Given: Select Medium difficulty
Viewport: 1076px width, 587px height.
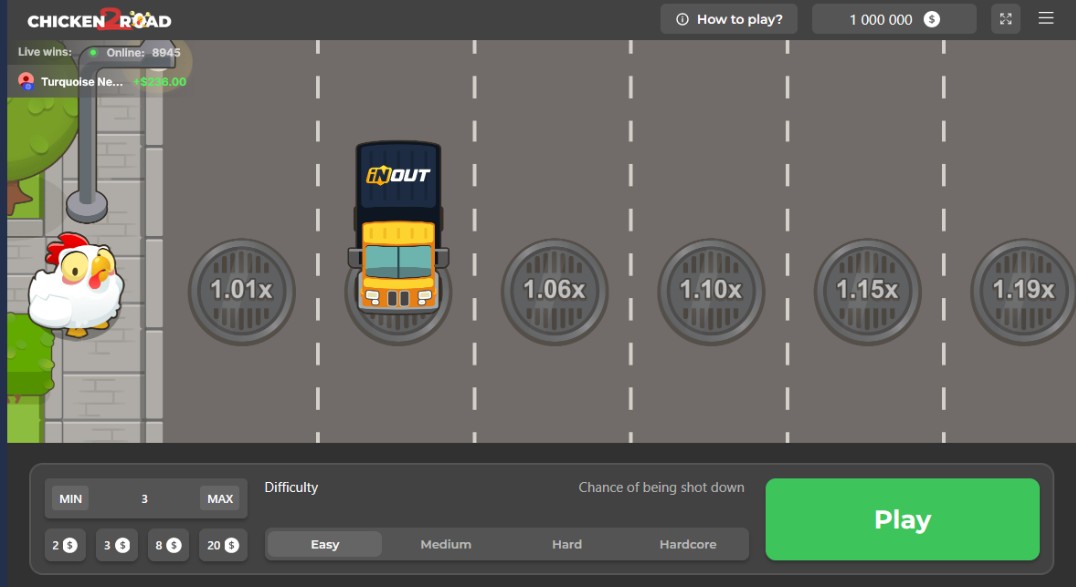Looking at the screenshot, I should (x=445, y=544).
